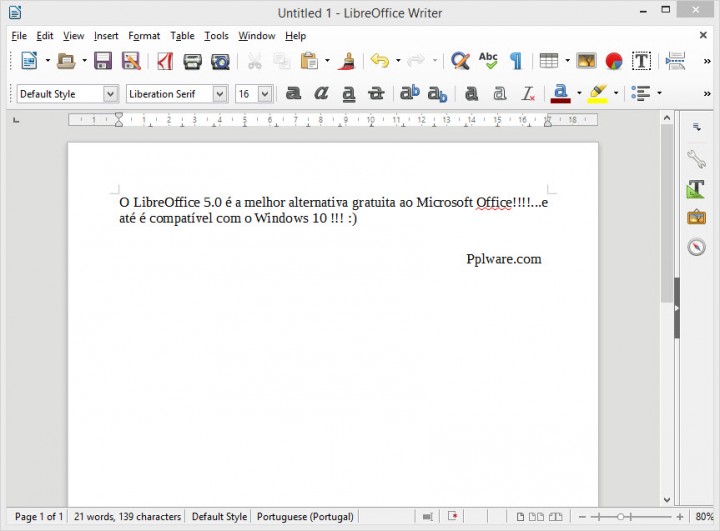Image resolution: width=720 pixels, height=531 pixels.
Task: Insert an image
Action: pyautogui.click(x=586, y=61)
